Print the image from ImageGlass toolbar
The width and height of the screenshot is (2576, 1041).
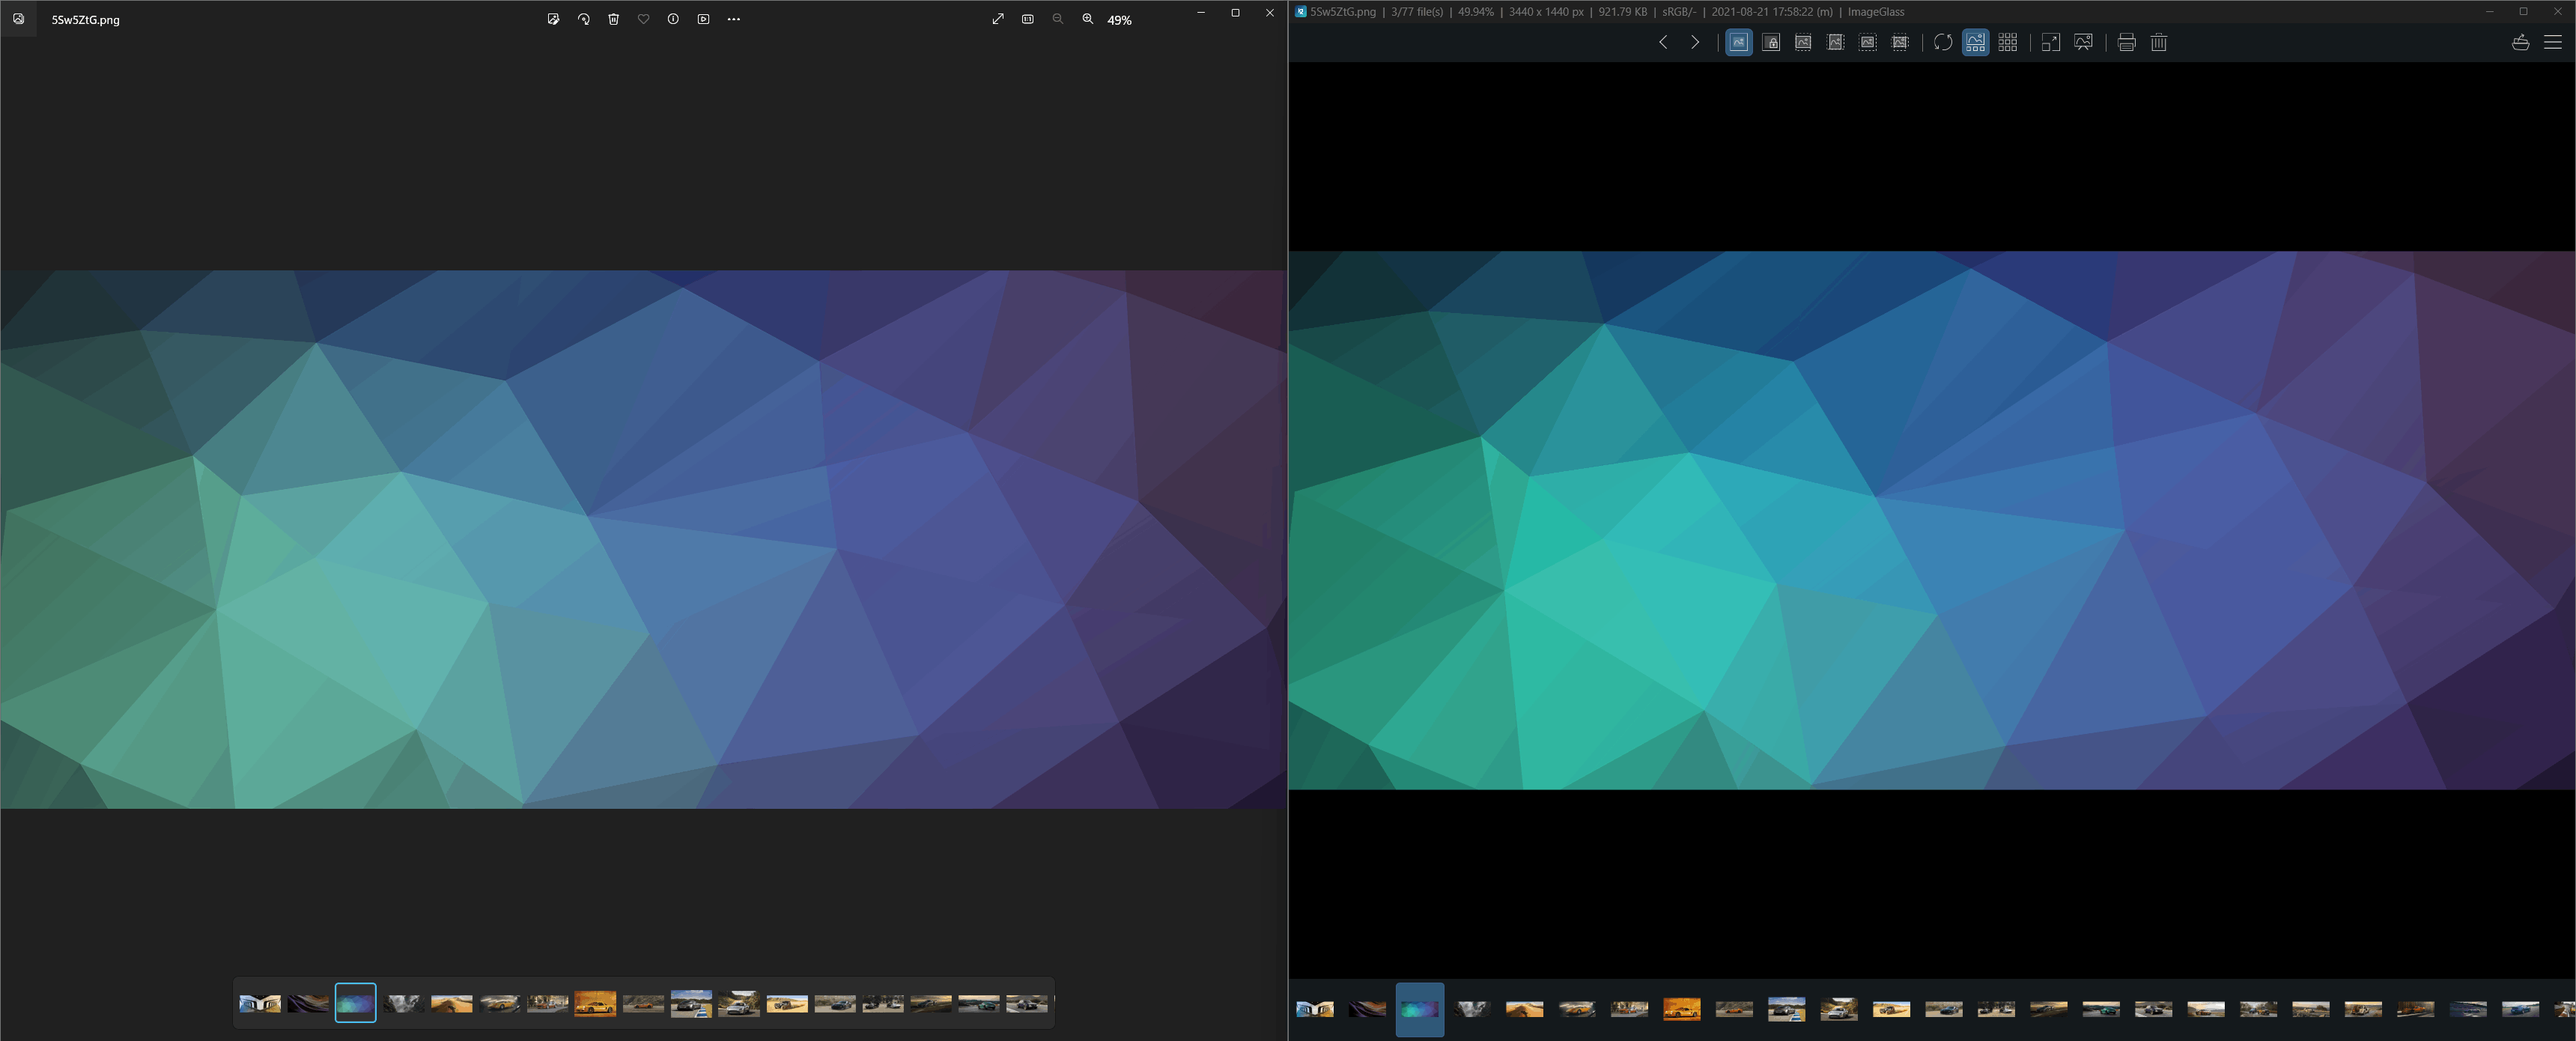pyautogui.click(x=2126, y=42)
